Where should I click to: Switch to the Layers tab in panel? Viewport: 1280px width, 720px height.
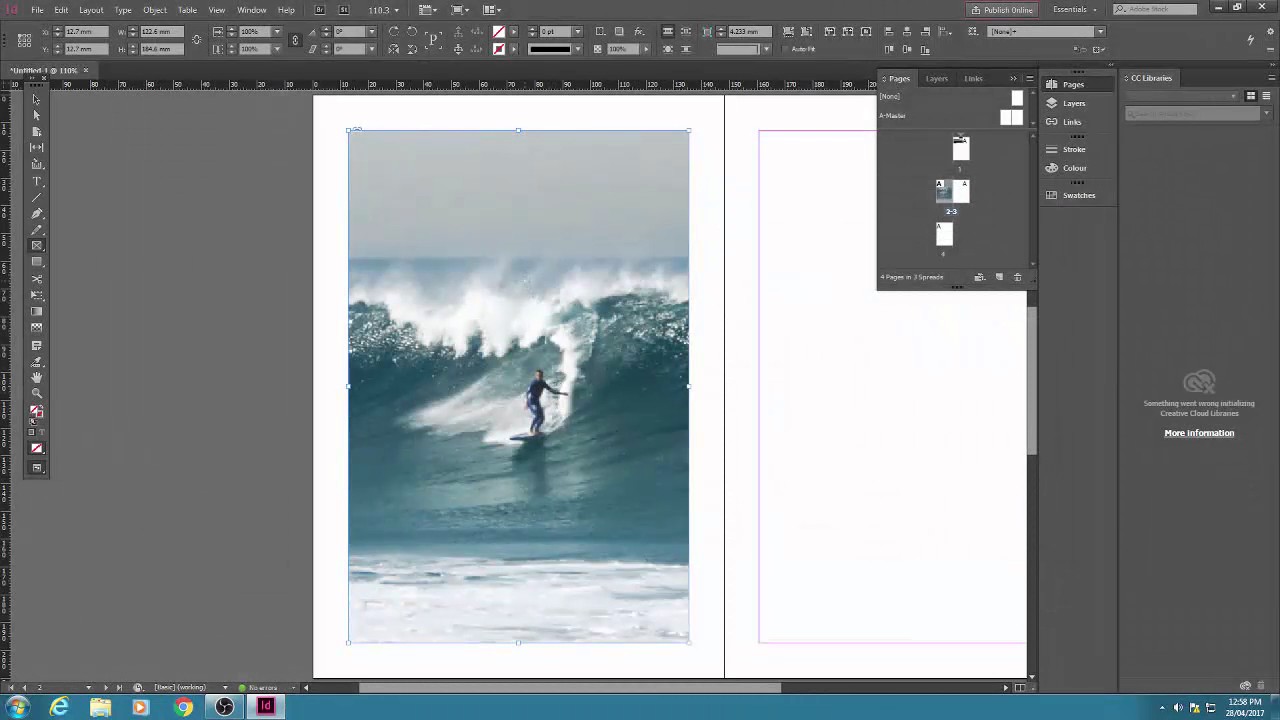coord(937,78)
